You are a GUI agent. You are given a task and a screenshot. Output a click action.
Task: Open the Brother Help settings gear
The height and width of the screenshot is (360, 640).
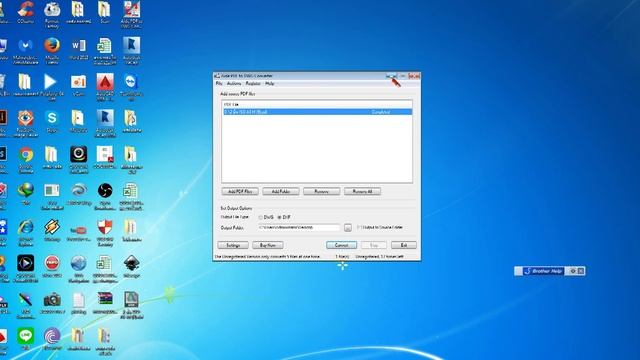(573, 271)
